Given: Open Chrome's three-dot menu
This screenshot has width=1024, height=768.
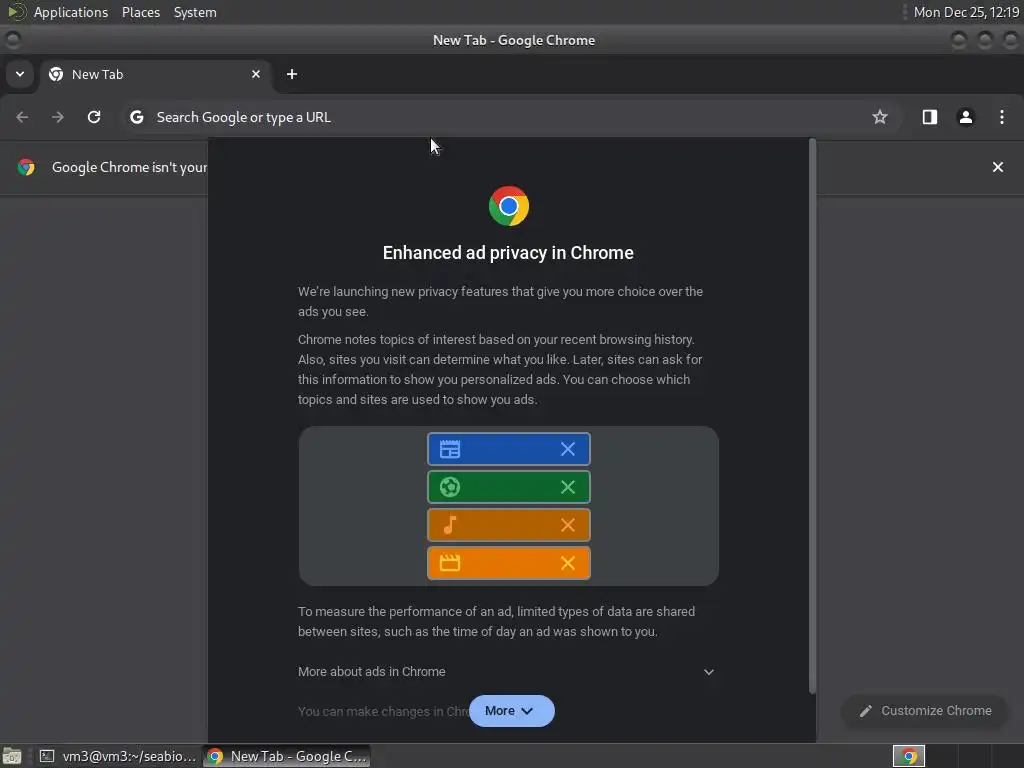Looking at the screenshot, I should pyautogui.click(x=1001, y=117).
